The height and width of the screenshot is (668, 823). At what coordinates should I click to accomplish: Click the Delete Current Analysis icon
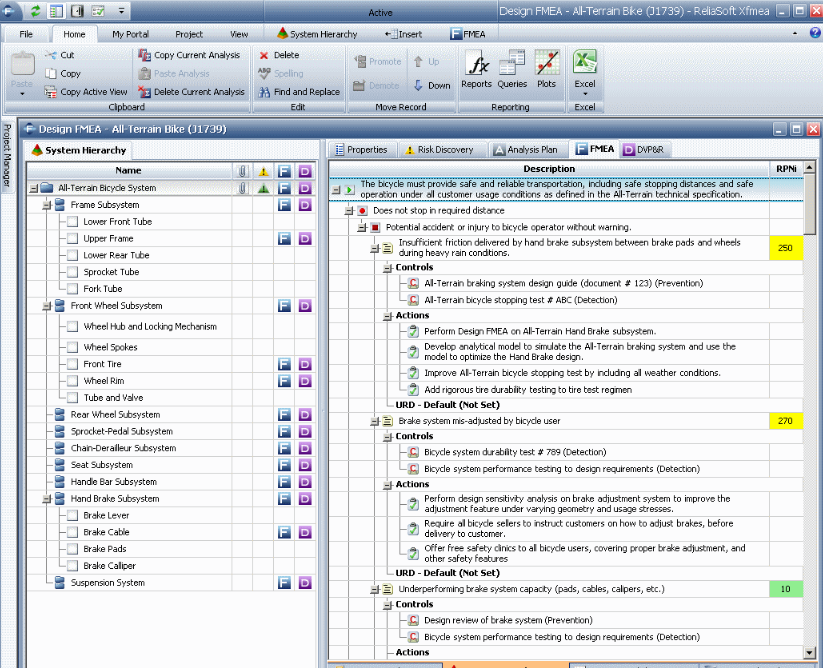(x=144, y=91)
